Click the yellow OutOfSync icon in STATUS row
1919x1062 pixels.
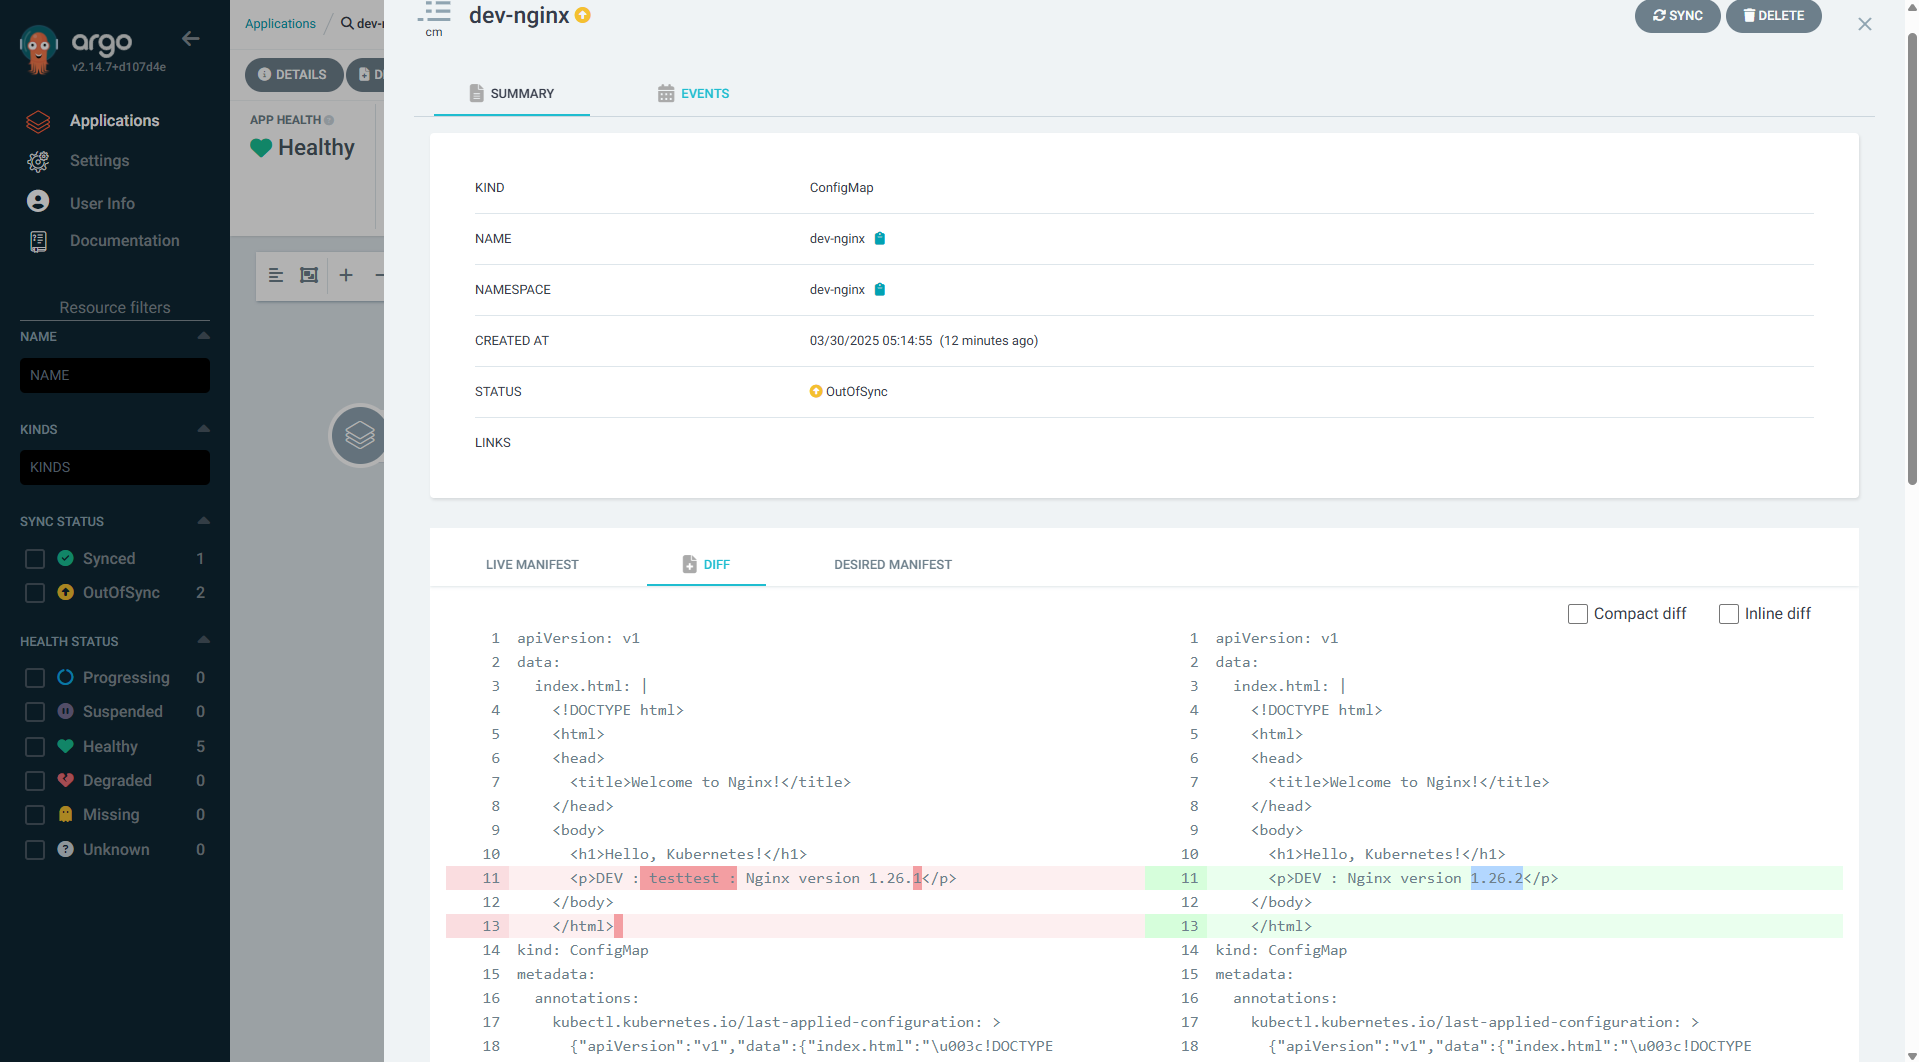pos(816,392)
